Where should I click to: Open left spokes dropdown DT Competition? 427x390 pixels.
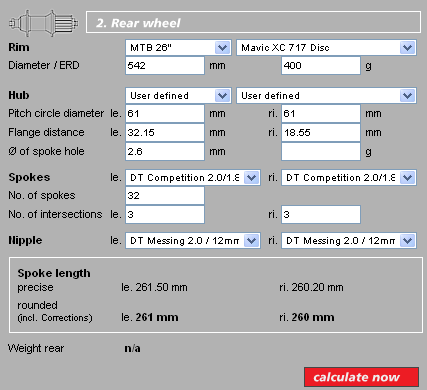(193, 177)
